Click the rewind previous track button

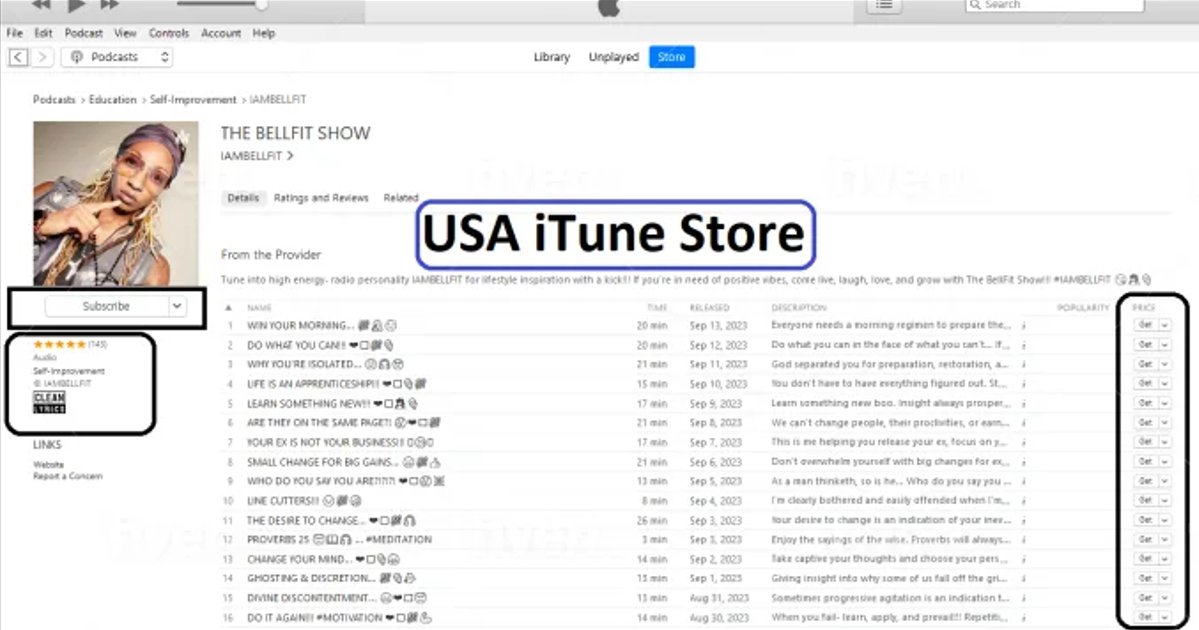click(x=41, y=4)
